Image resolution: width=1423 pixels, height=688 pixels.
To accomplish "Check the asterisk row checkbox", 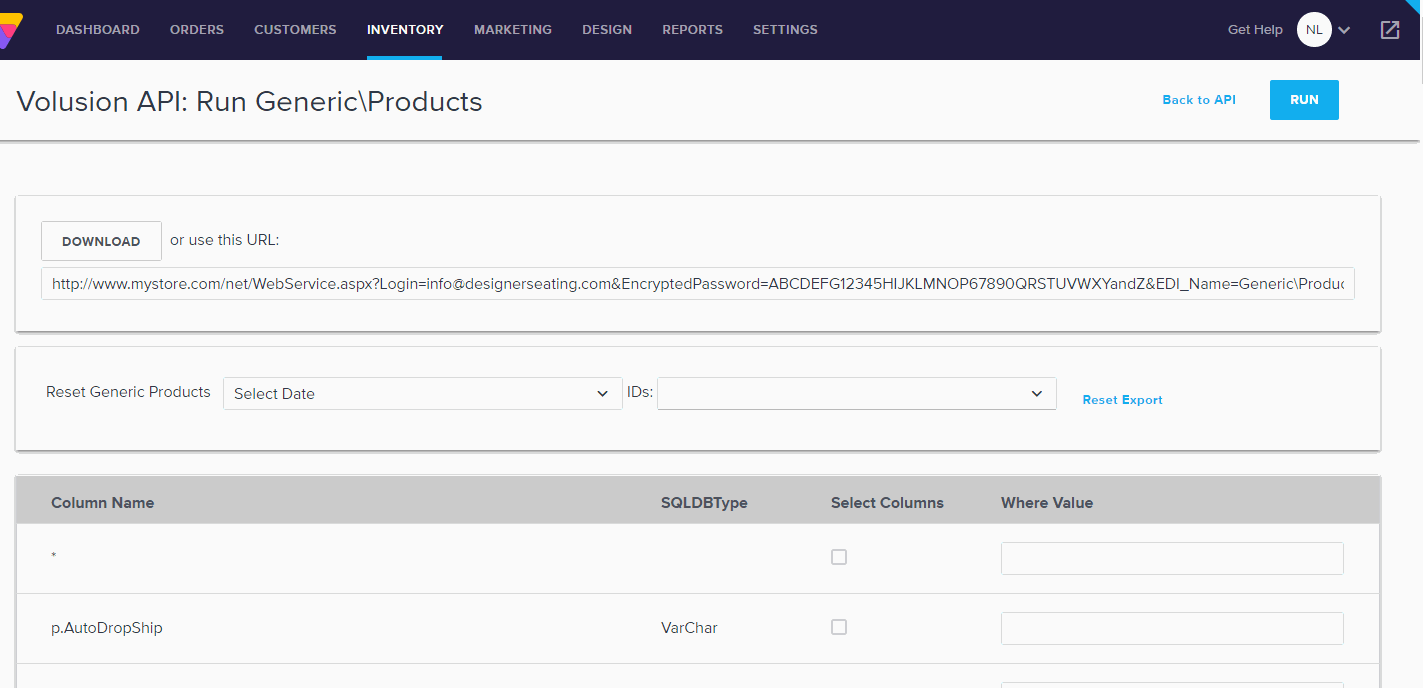I will click(x=839, y=557).
